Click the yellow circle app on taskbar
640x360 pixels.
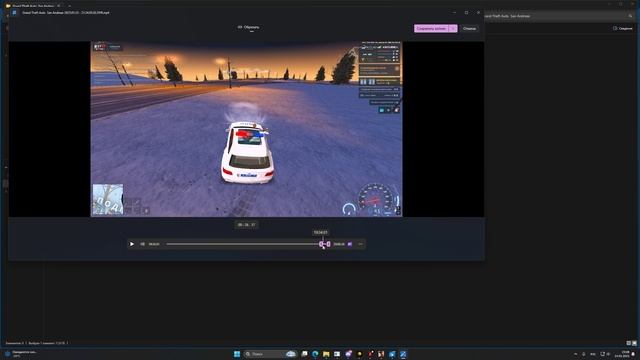tap(360, 354)
